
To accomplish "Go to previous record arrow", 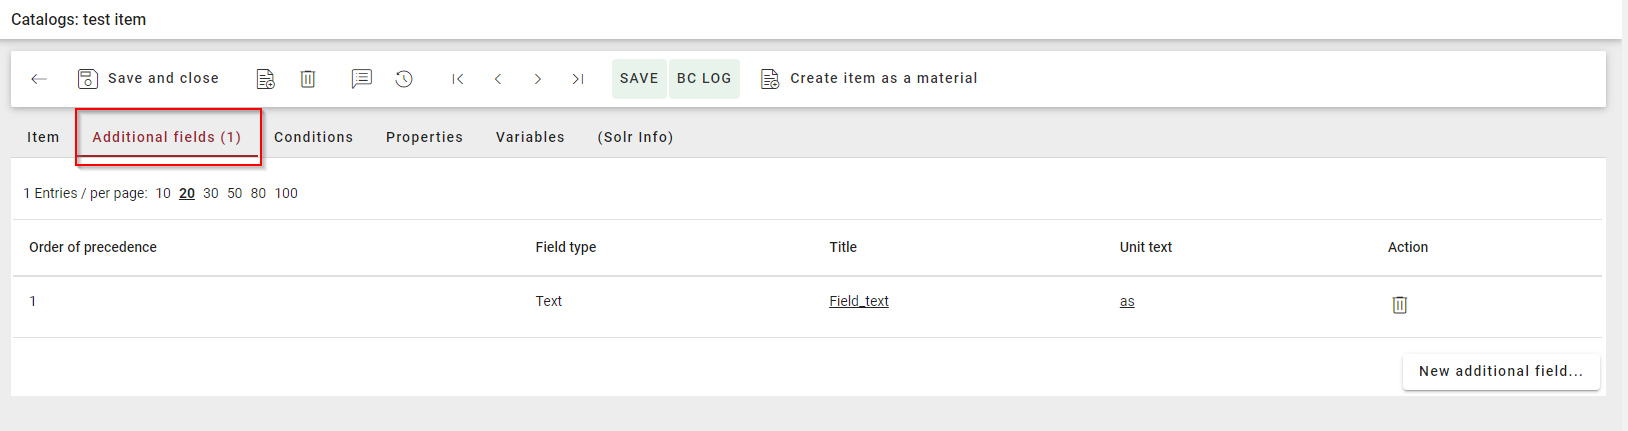I will pyautogui.click(x=498, y=79).
